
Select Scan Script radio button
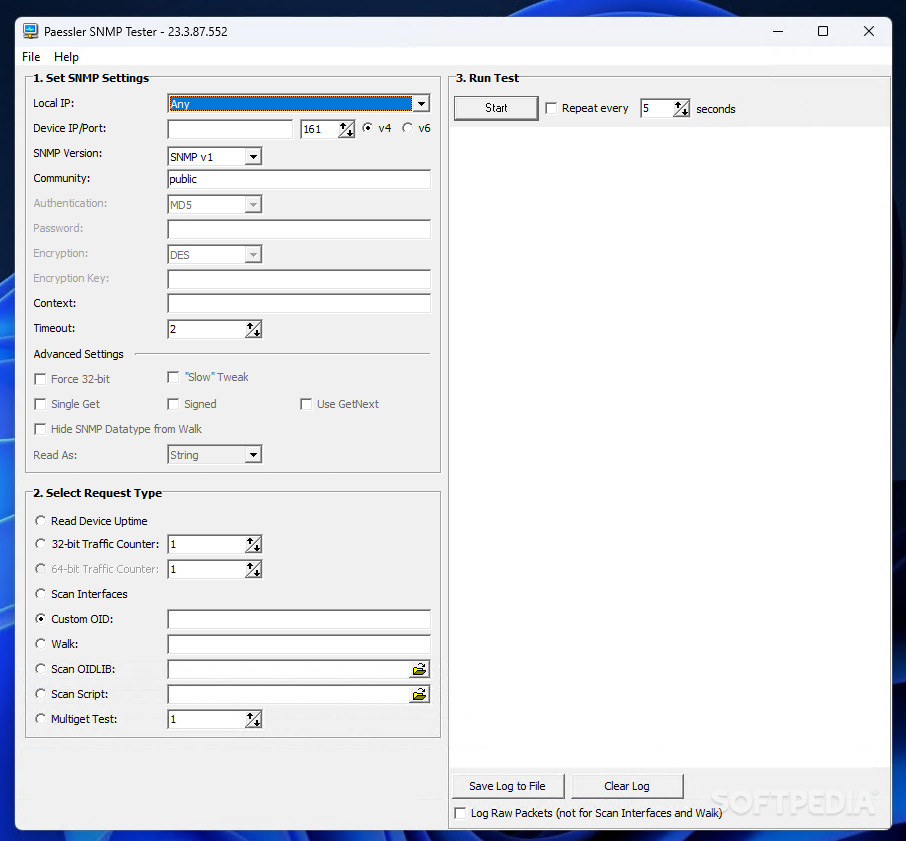[40, 694]
